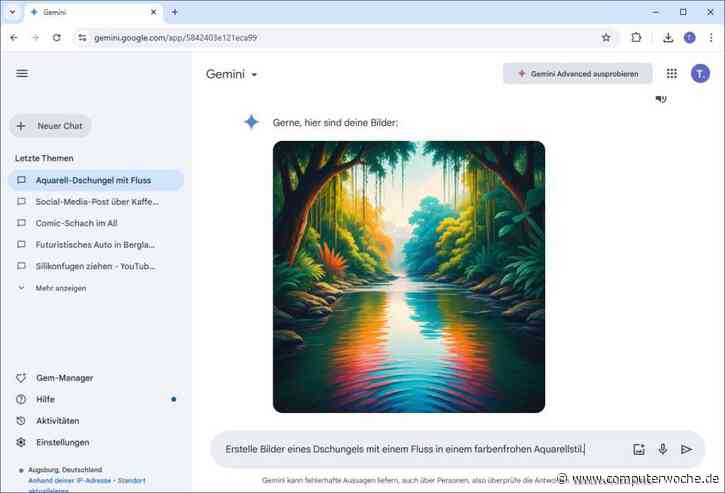The image size is (725, 493).
Task: Click the Aquarell-Dschungel chat bubble icon
Action: point(21,180)
